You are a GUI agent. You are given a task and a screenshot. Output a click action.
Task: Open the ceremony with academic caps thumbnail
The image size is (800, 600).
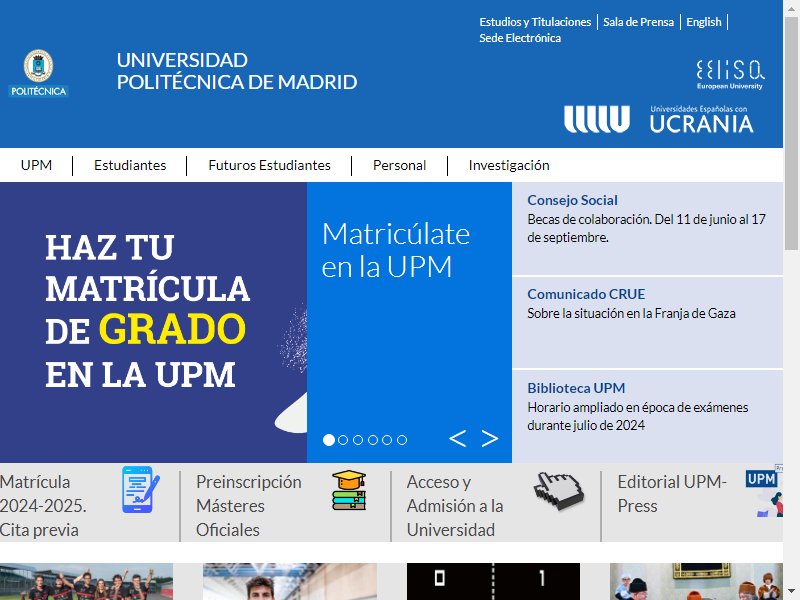(x=696, y=582)
